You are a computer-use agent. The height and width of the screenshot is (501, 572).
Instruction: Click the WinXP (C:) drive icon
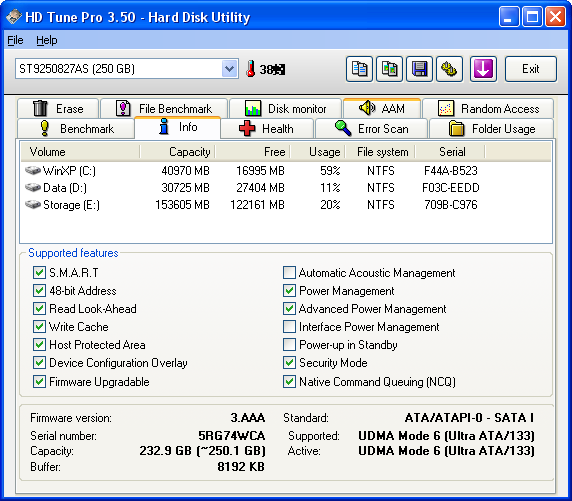point(32,170)
